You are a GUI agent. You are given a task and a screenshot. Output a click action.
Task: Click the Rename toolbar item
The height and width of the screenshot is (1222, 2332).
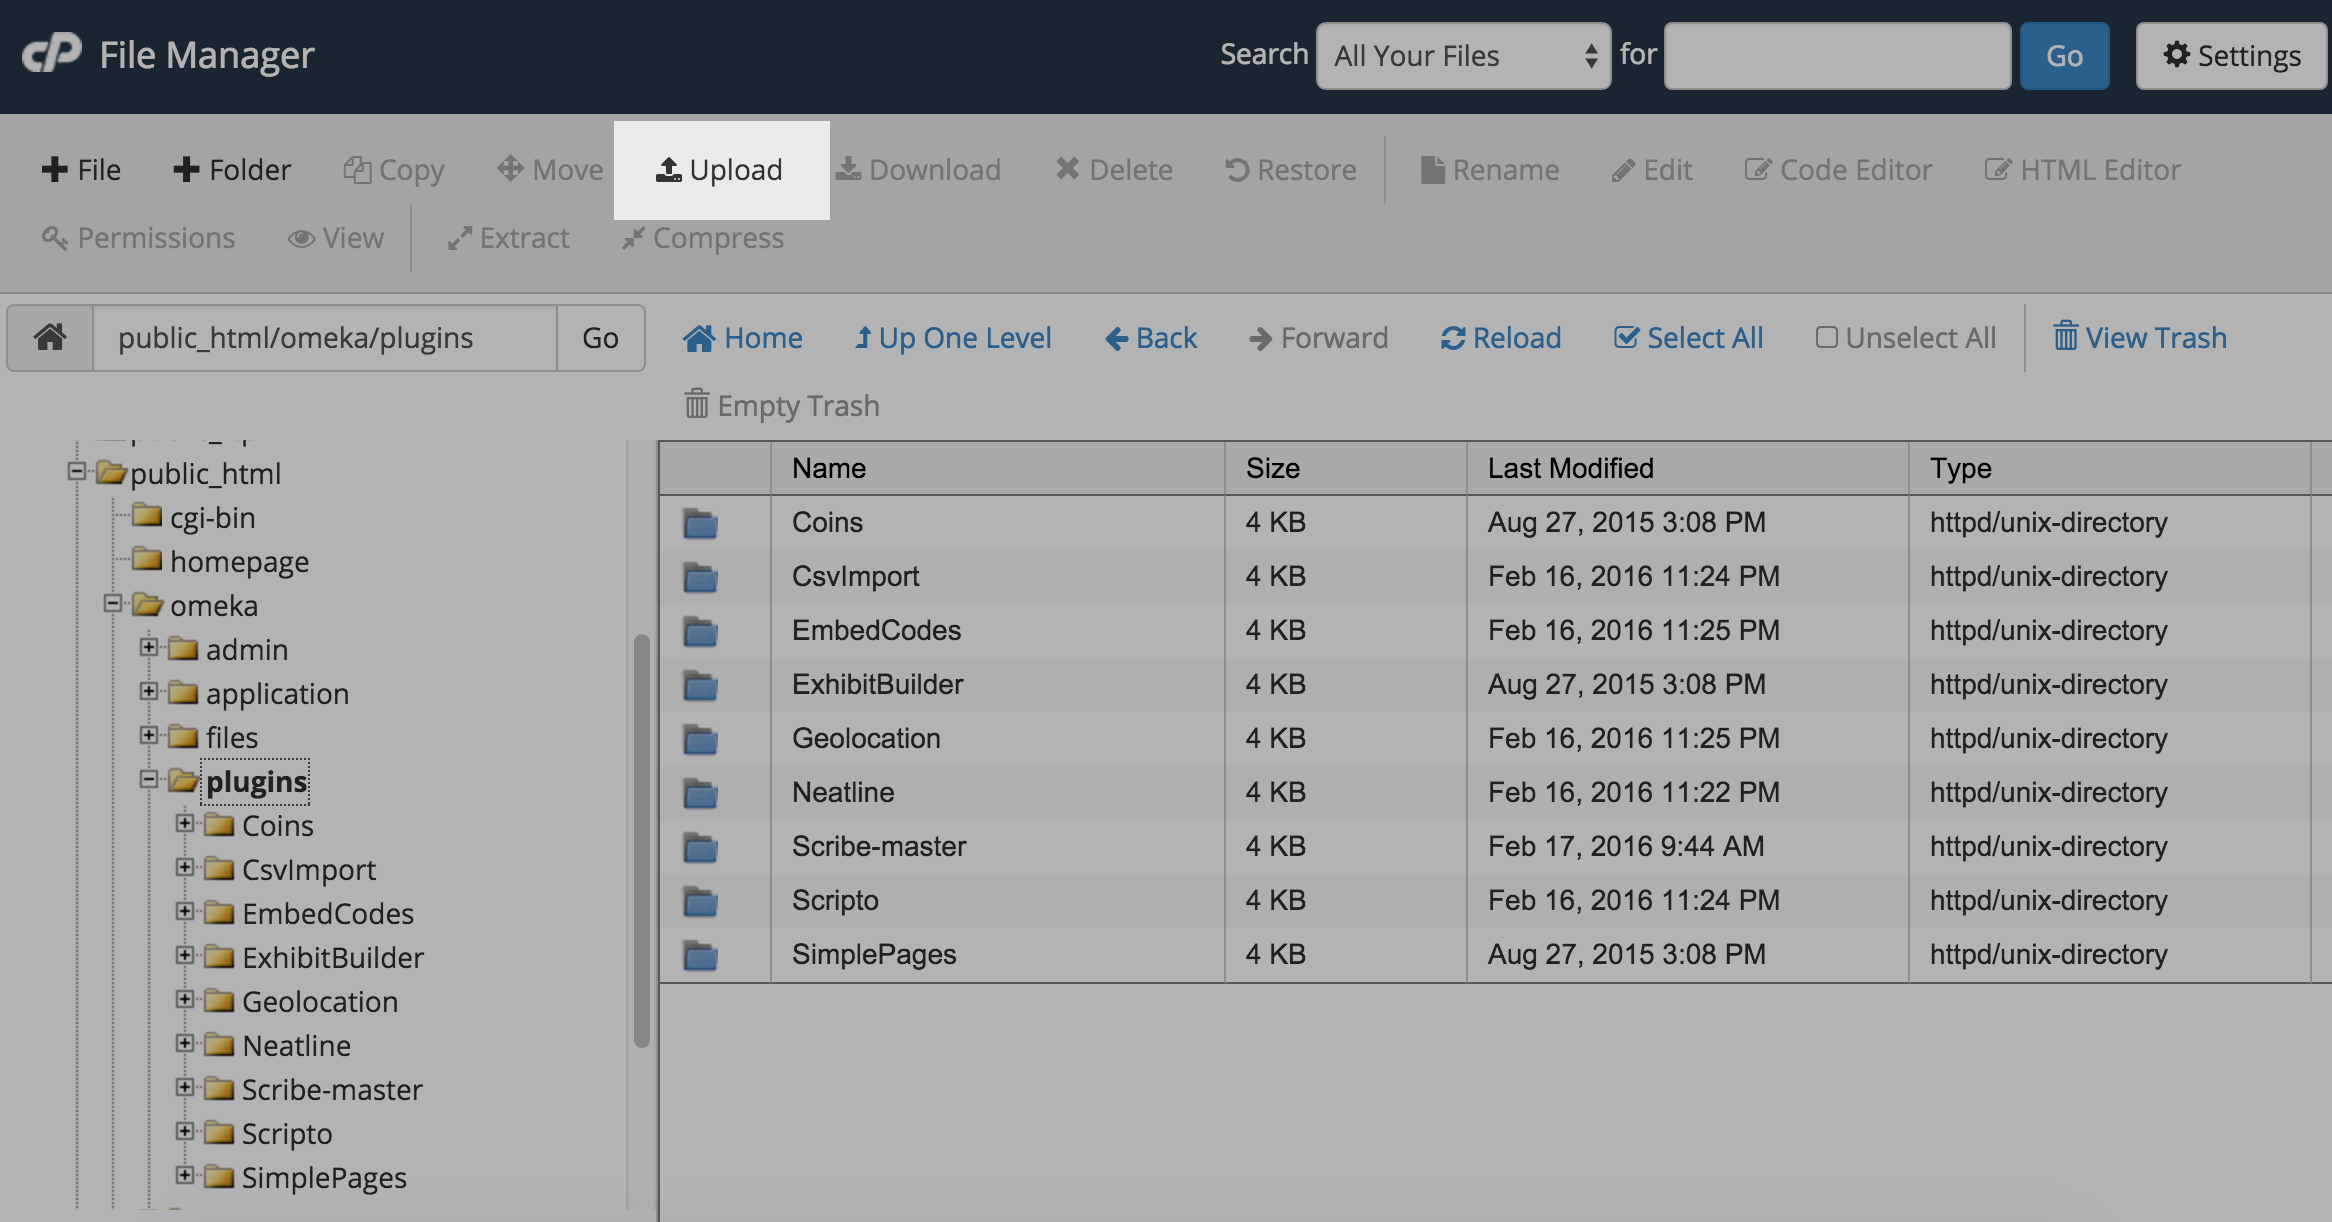[1490, 170]
